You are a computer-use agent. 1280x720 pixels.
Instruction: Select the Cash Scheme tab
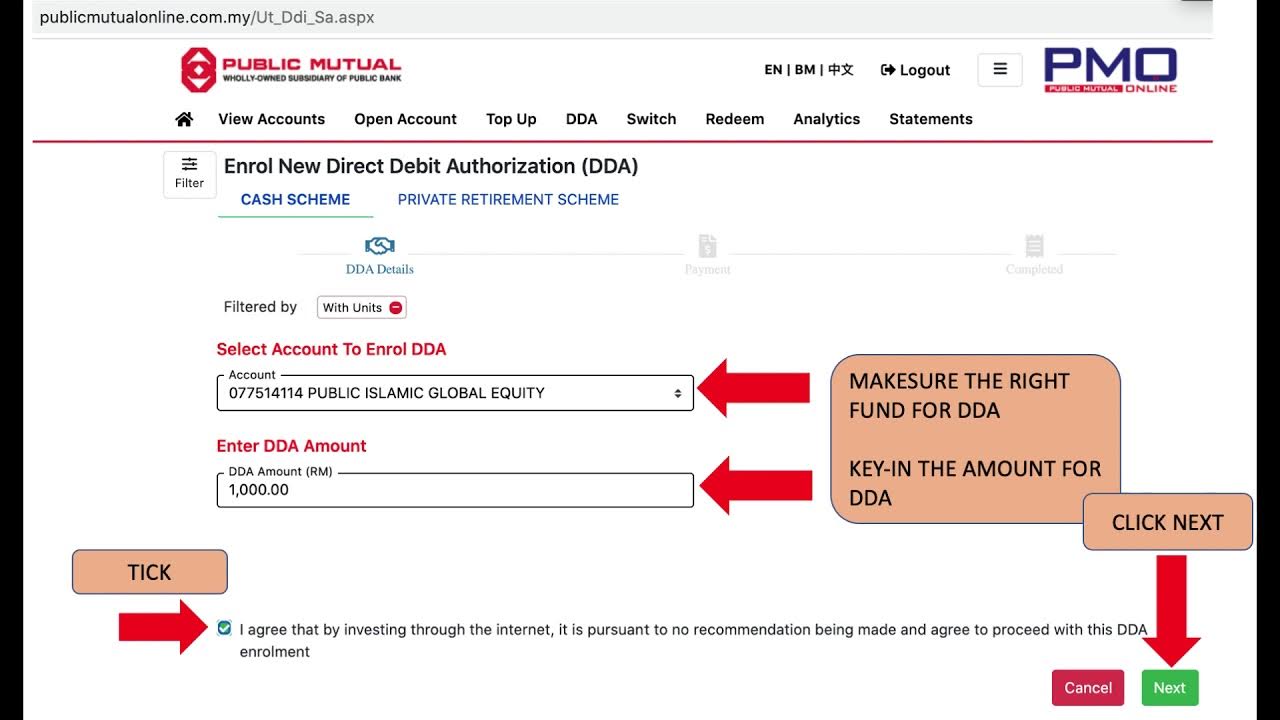pyautogui.click(x=295, y=199)
